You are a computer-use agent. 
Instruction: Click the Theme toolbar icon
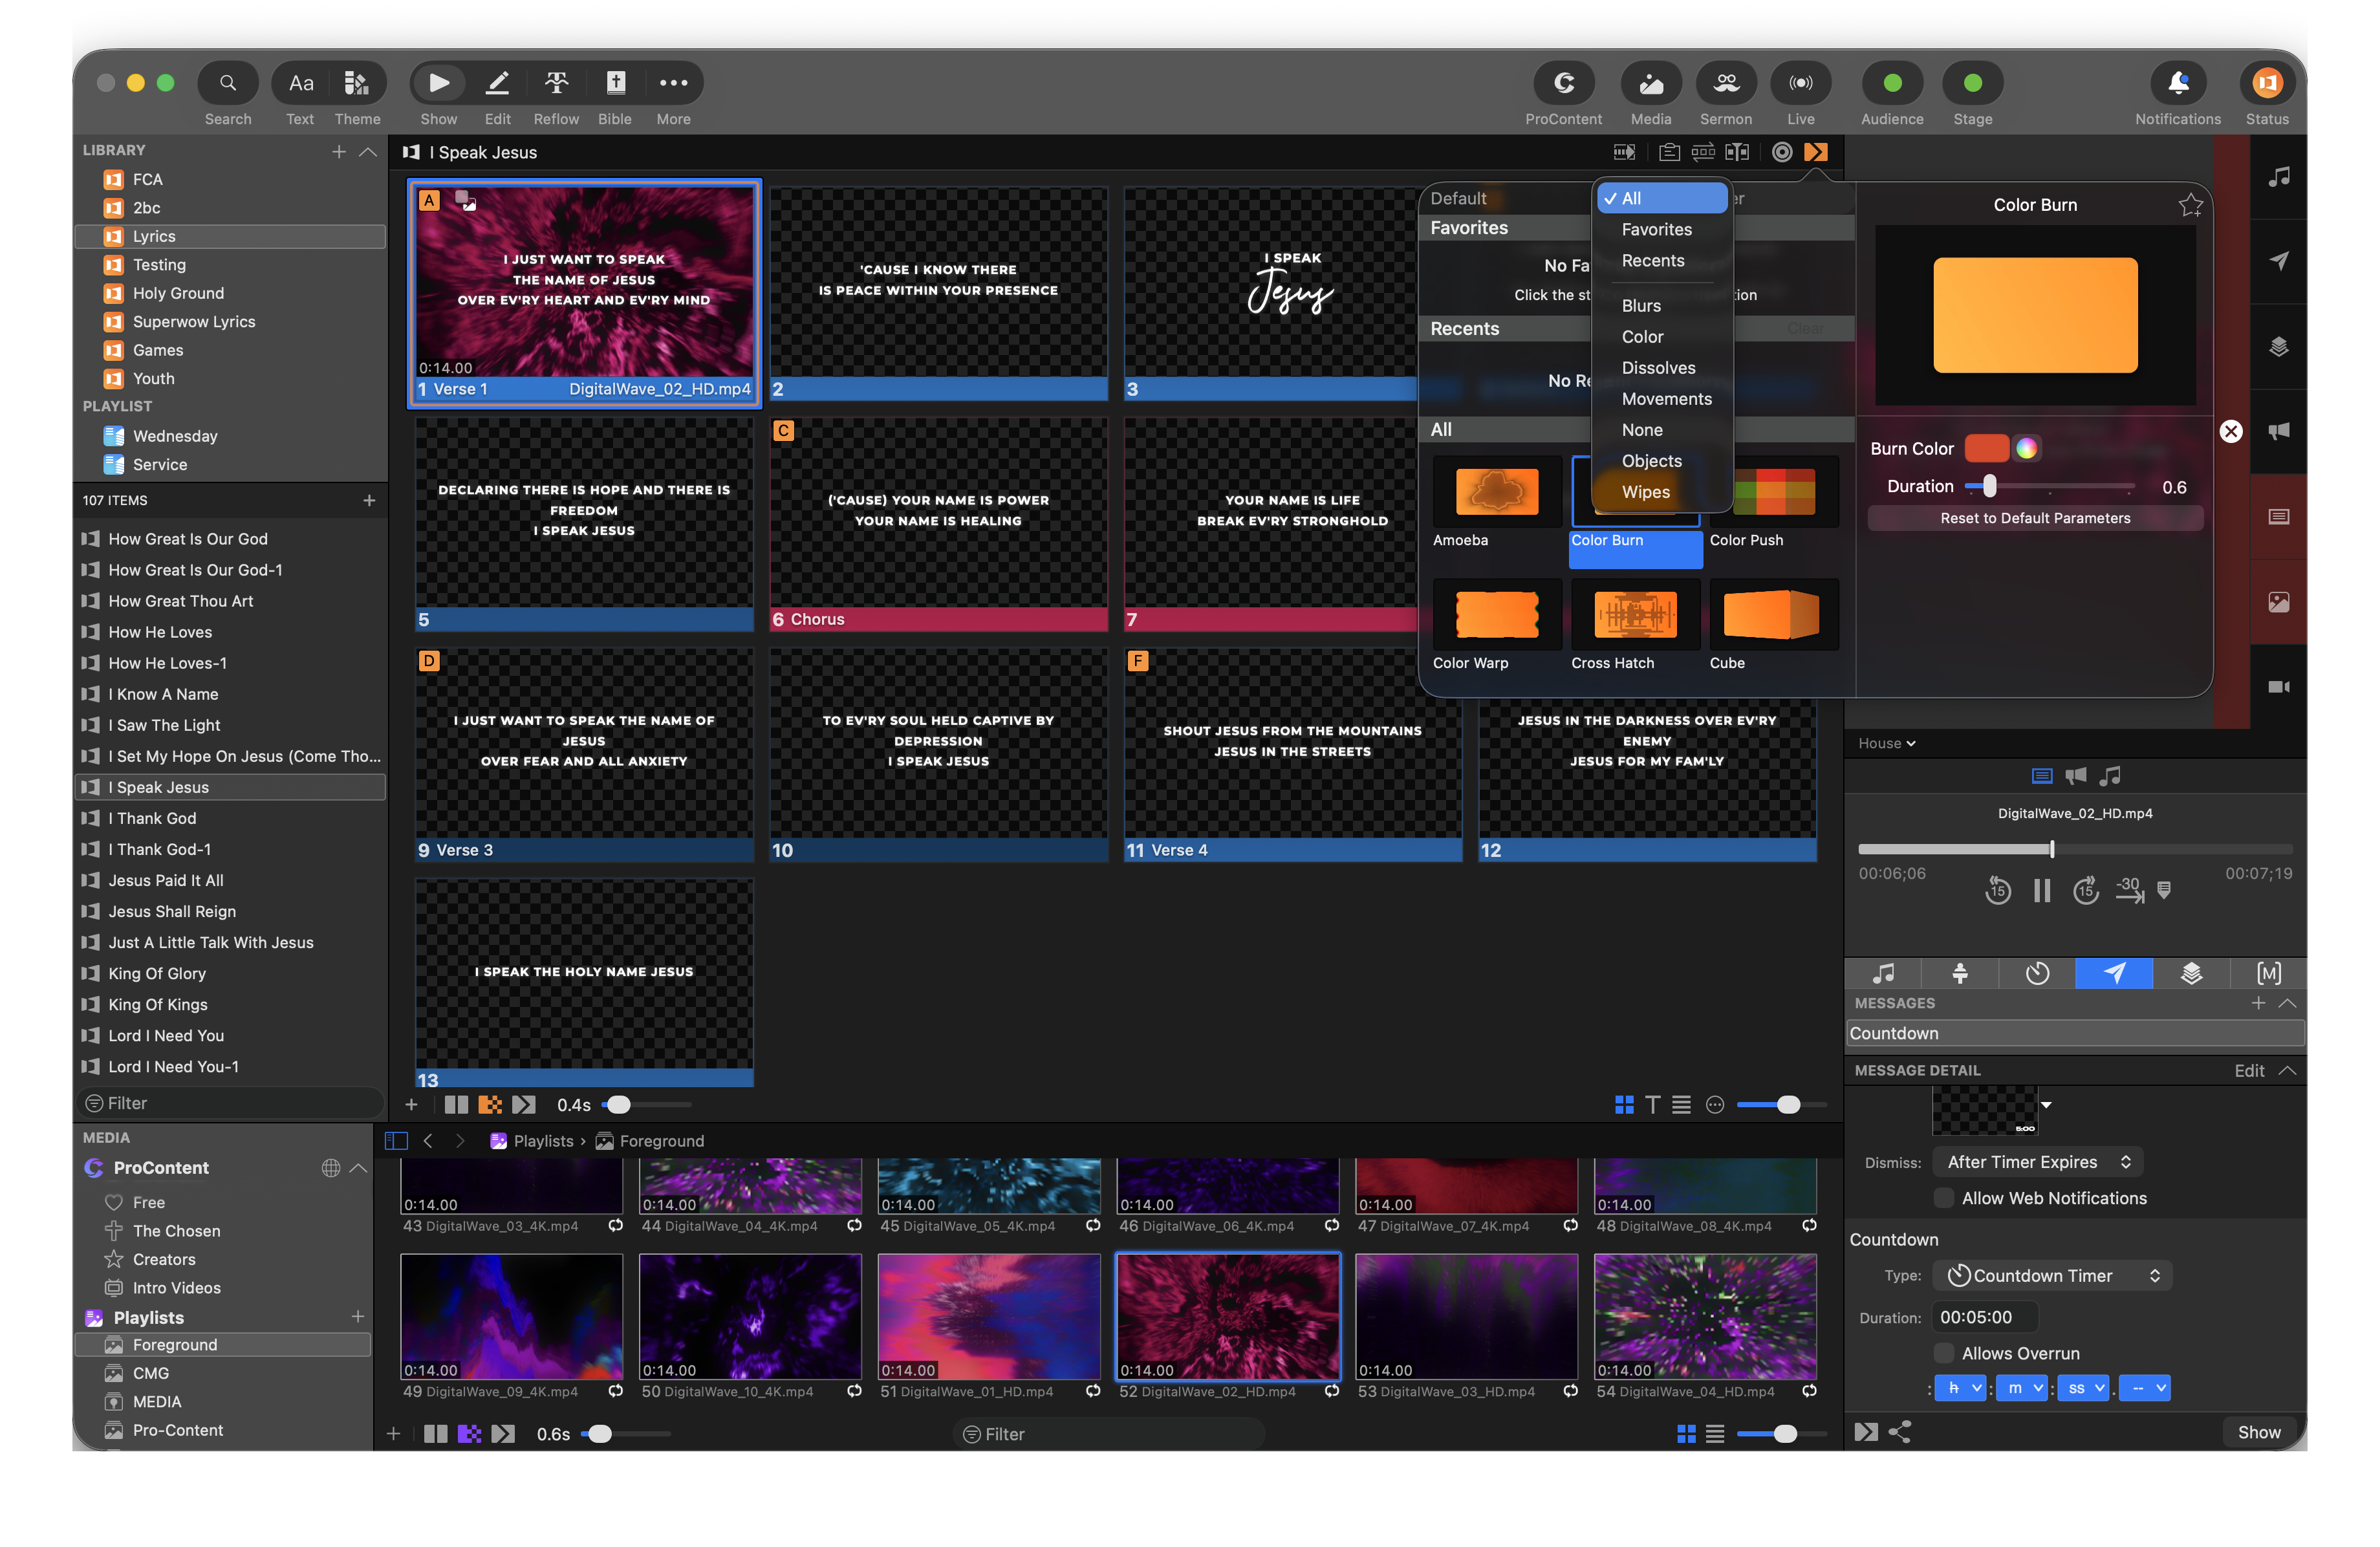tap(357, 84)
